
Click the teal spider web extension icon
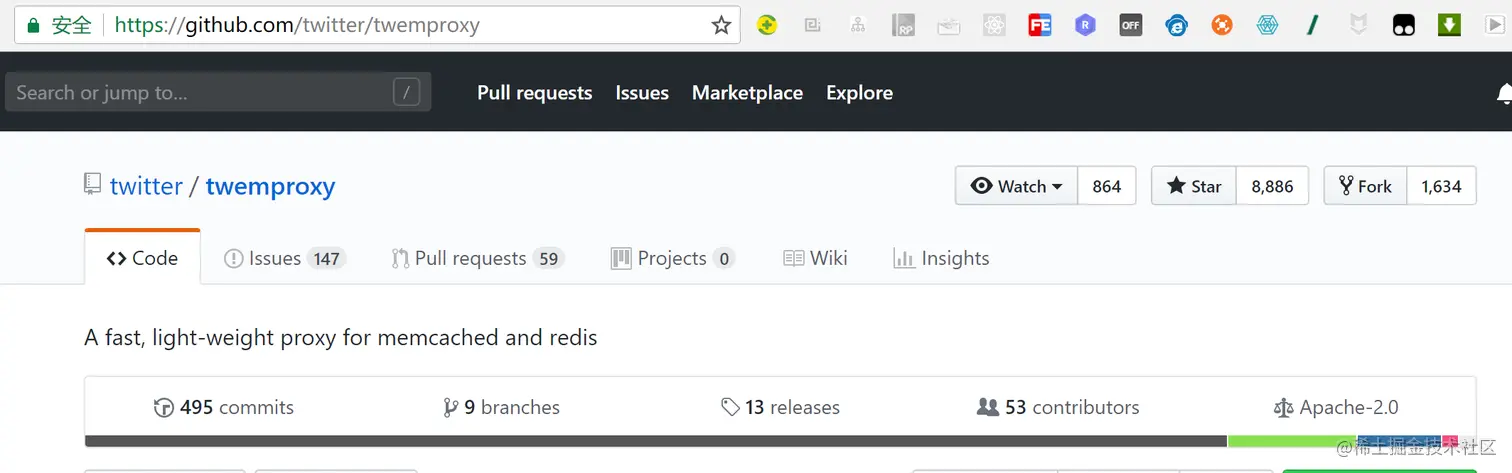[x=1268, y=25]
